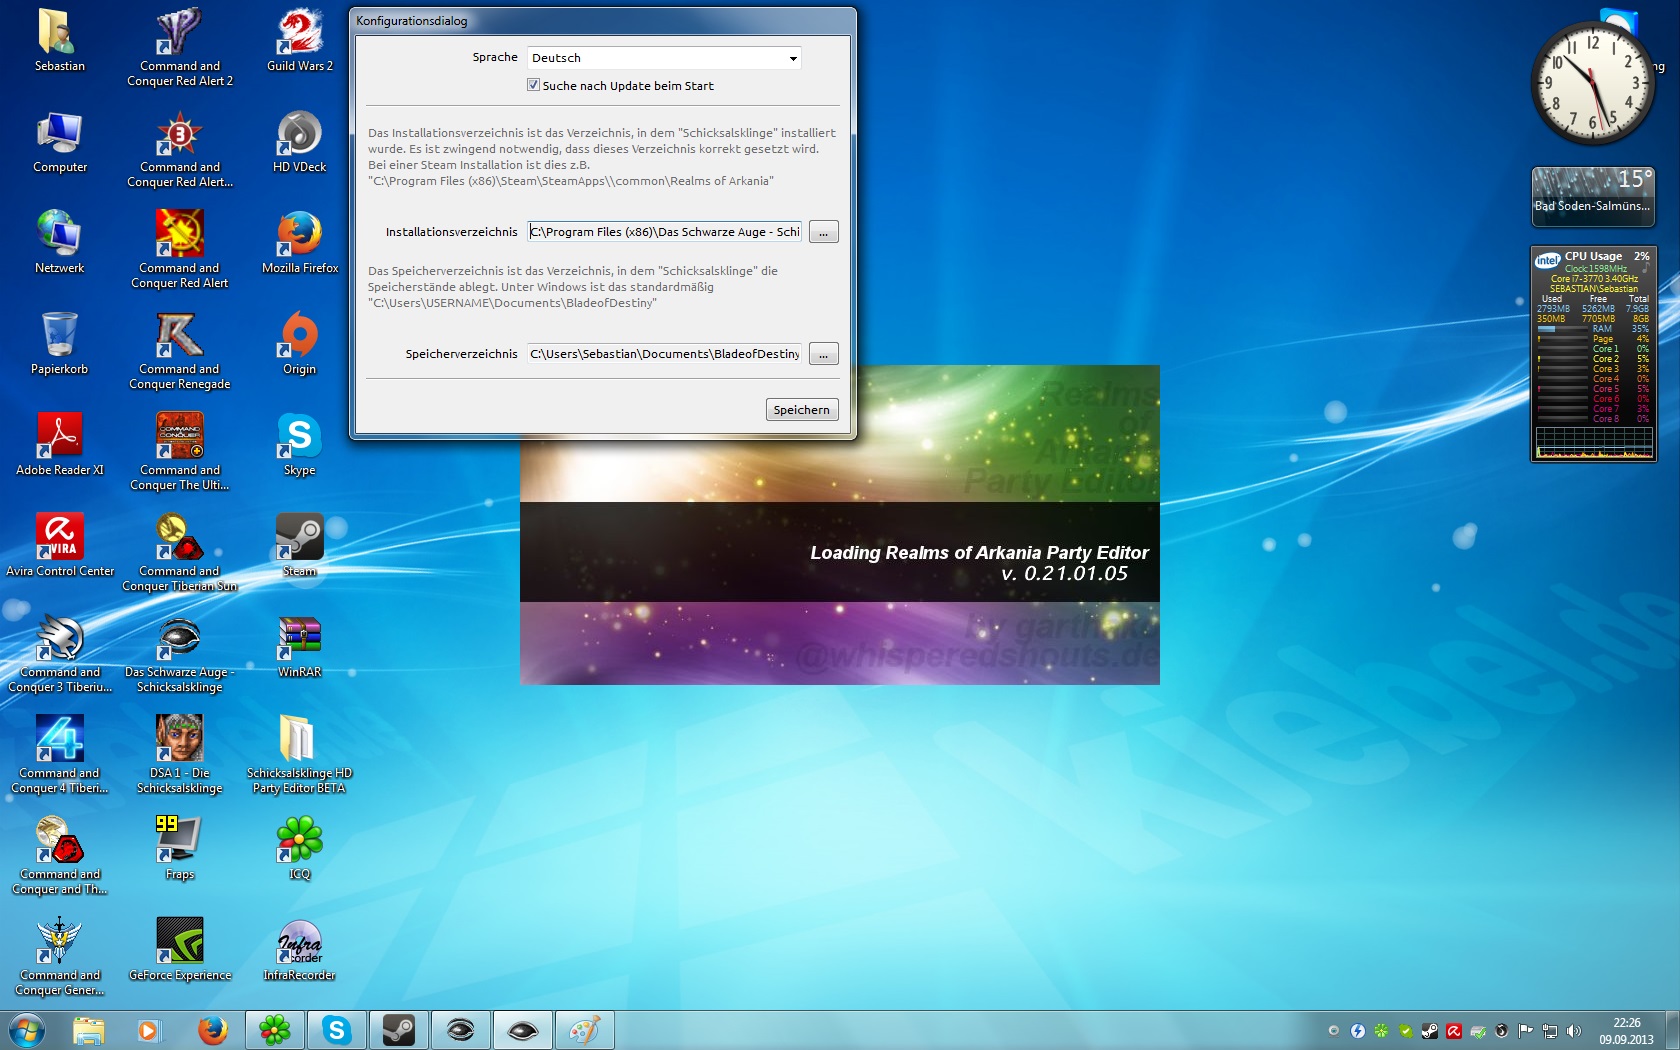Switch to Paint taskbar window
Screen dimensions: 1680x1050
coord(584,1030)
